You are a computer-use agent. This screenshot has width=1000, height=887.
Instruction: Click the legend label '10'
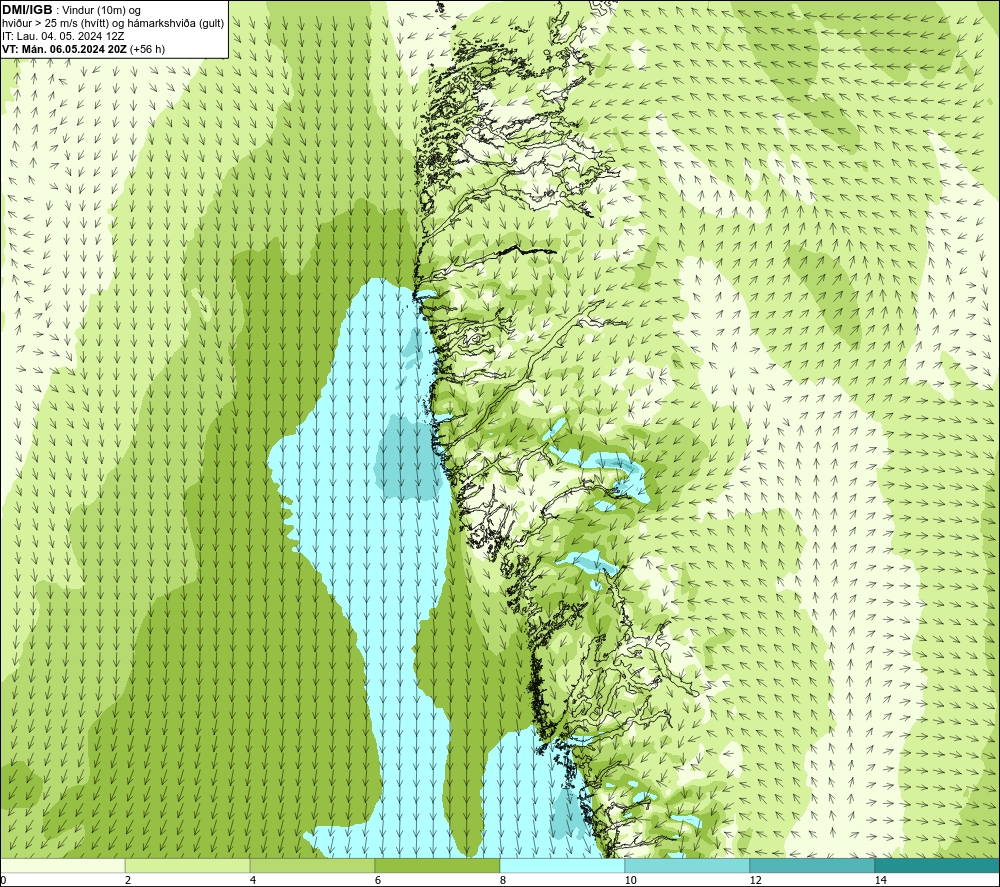(x=630, y=880)
